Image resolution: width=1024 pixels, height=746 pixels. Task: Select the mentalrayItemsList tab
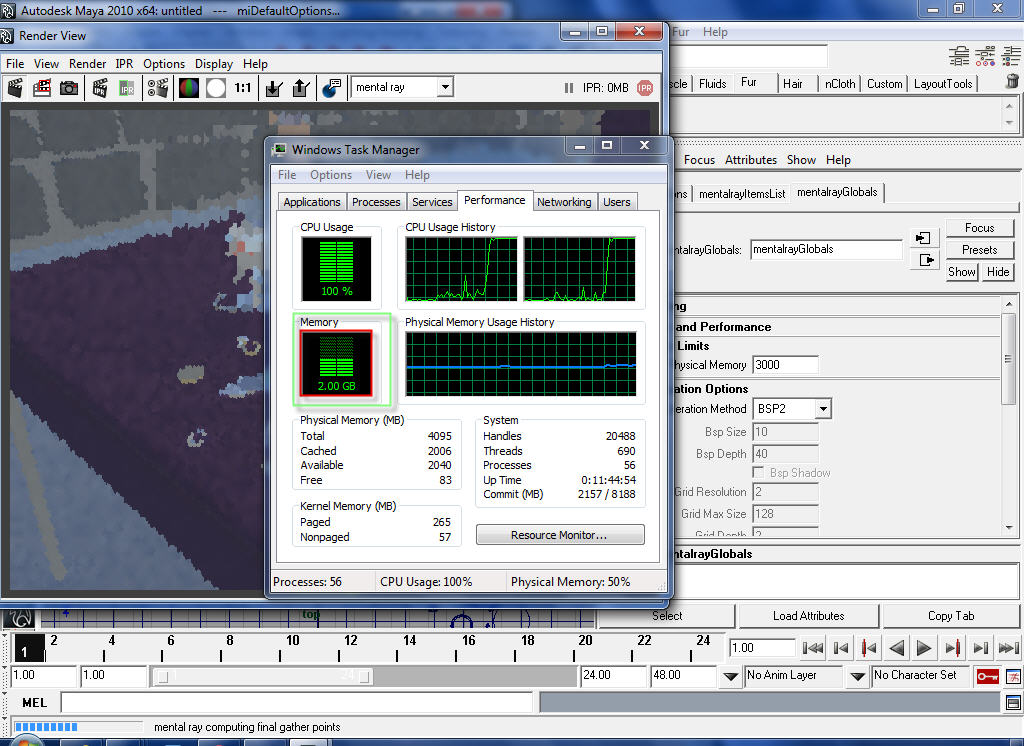[742, 193]
